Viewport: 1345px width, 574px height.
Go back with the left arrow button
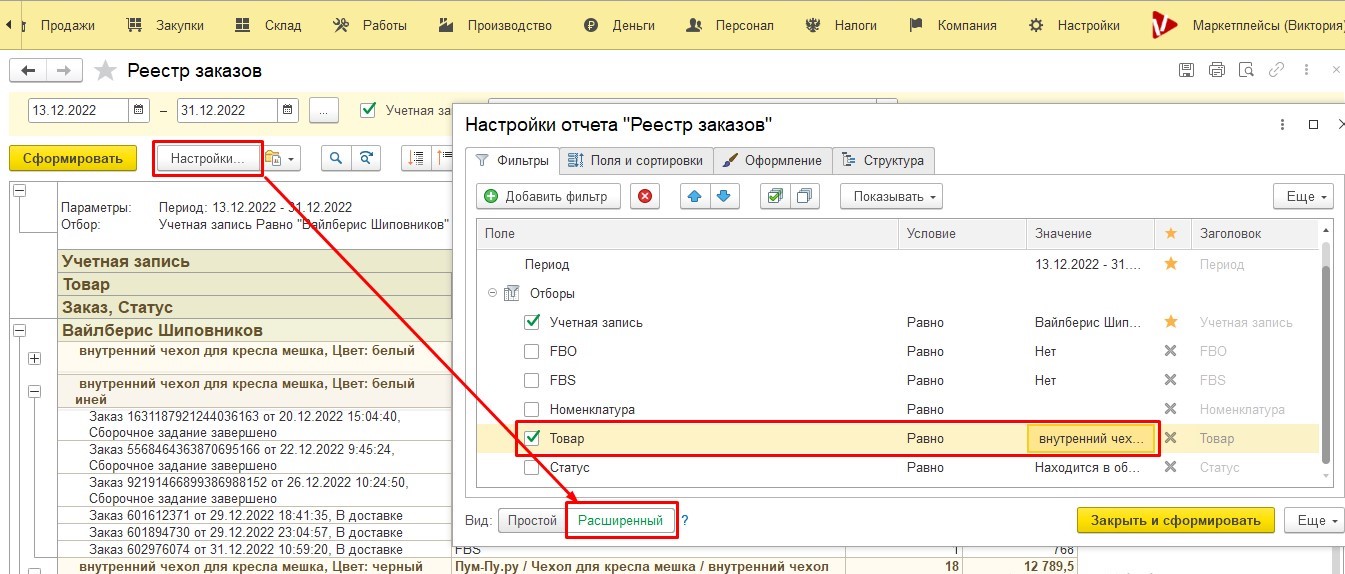point(28,71)
